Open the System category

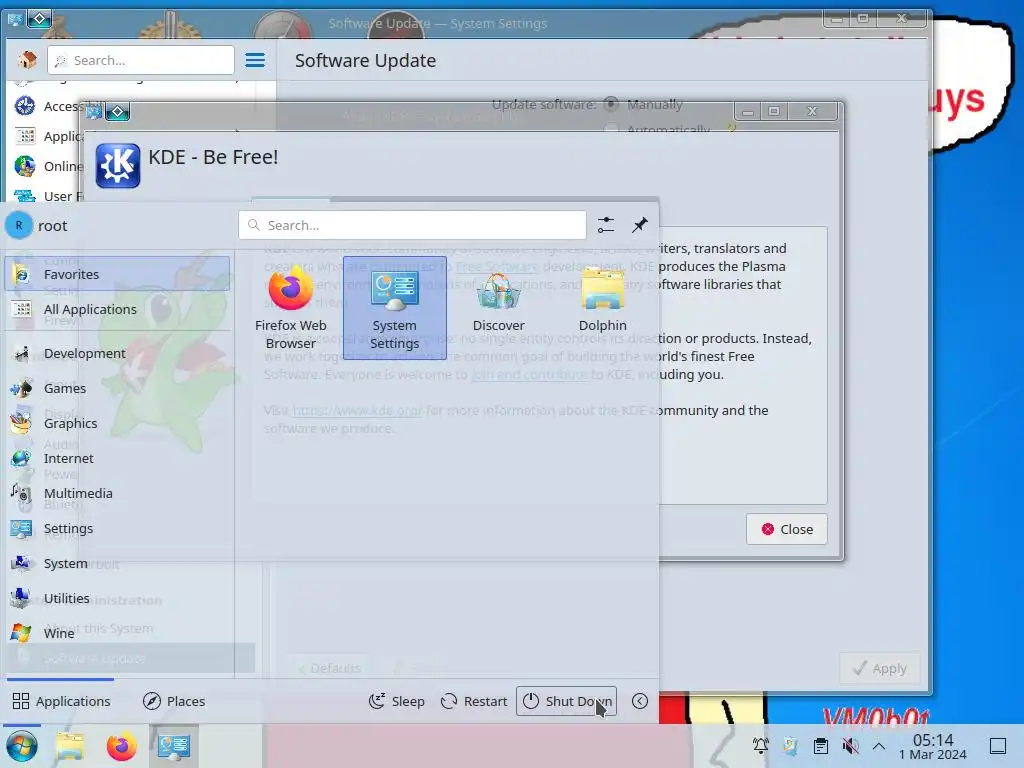point(118,563)
